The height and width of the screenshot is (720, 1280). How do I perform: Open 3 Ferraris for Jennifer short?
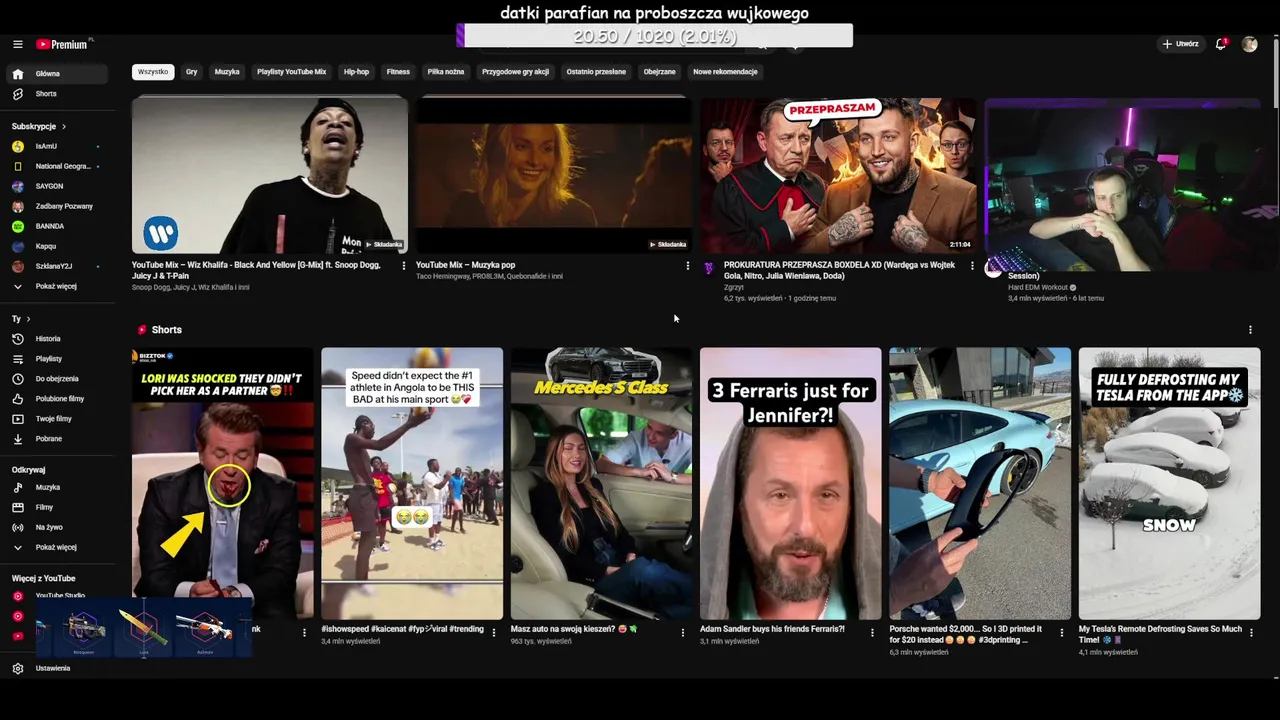coord(790,483)
